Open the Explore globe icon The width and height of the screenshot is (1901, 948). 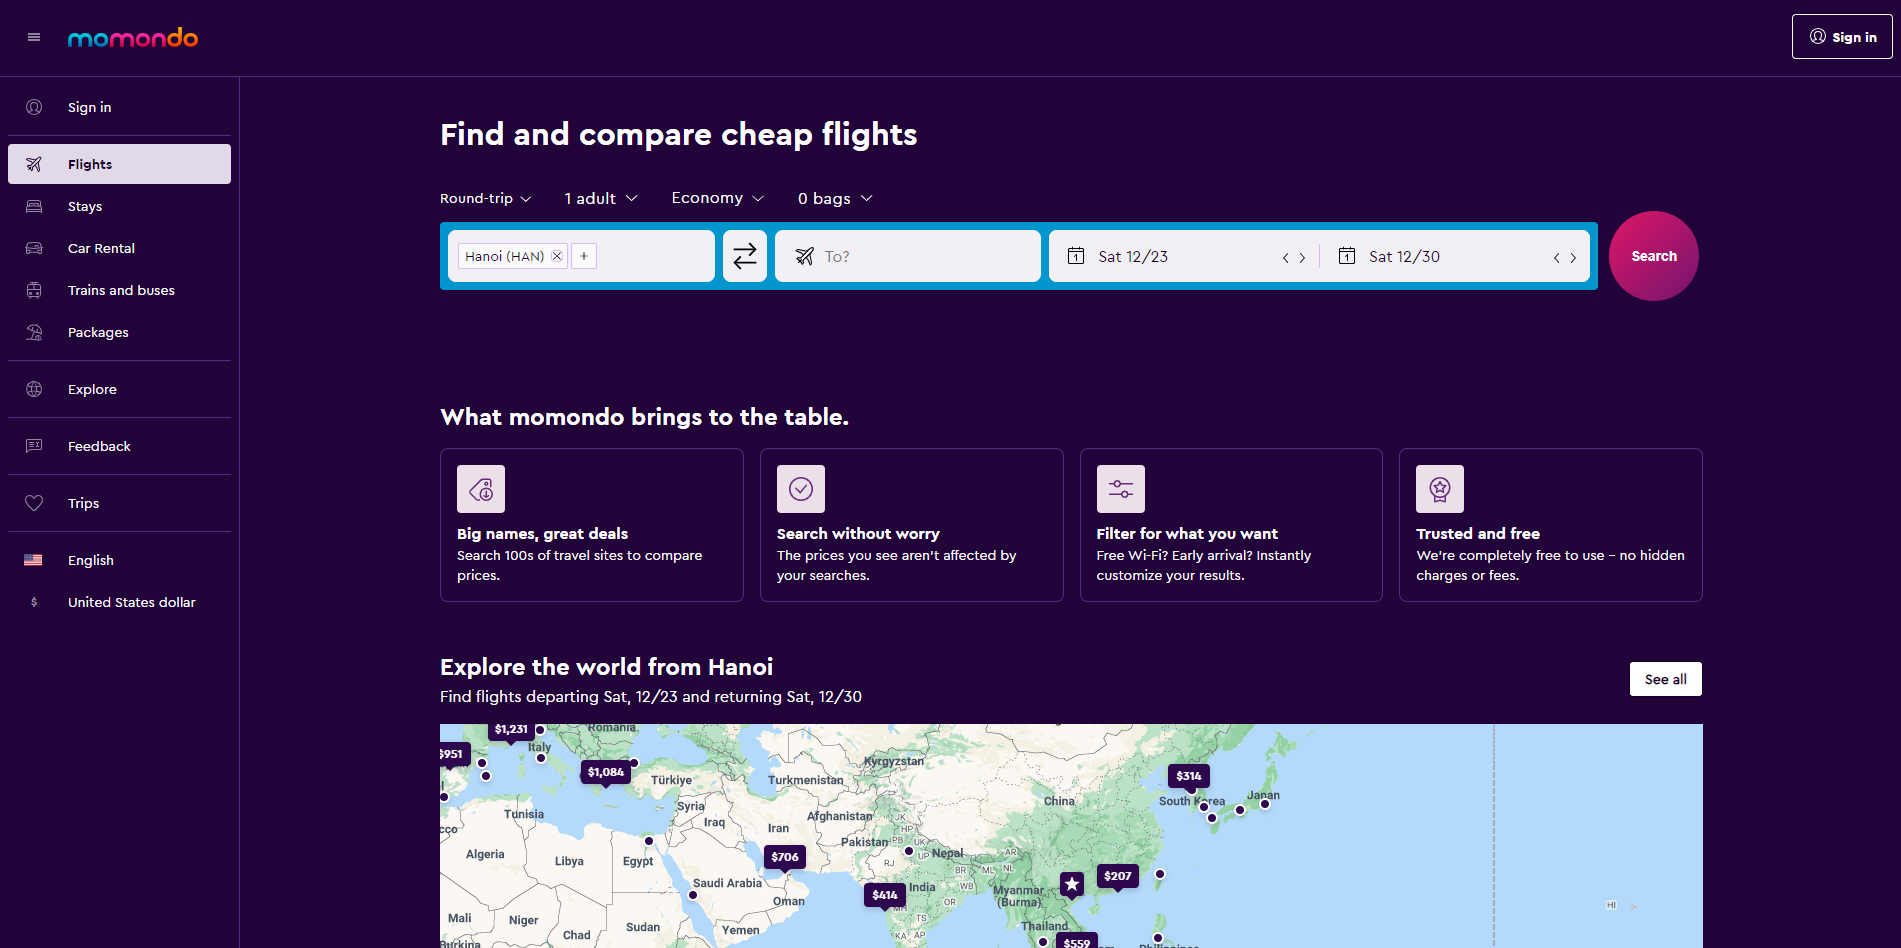34,389
